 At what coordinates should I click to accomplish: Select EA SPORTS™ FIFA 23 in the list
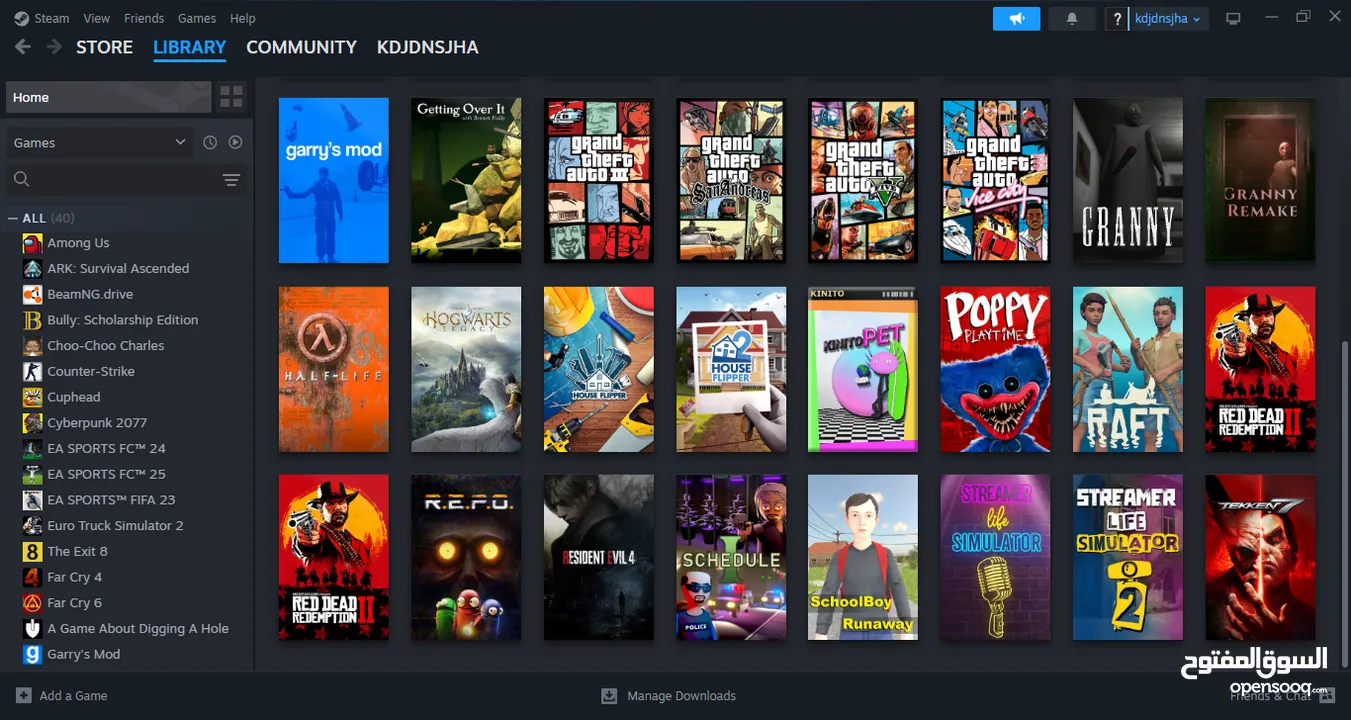[x=111, y=500]
